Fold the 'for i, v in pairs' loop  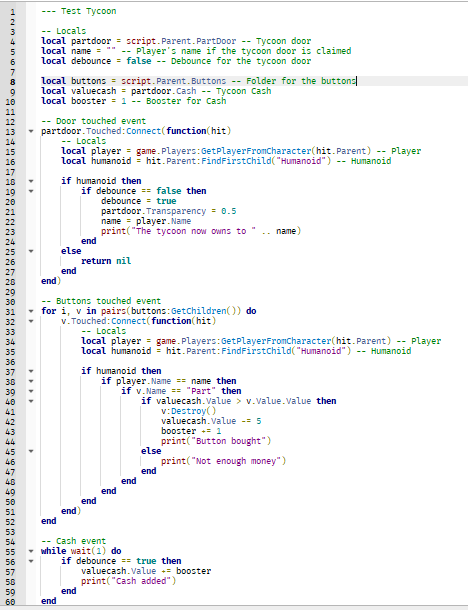(31, 311)
